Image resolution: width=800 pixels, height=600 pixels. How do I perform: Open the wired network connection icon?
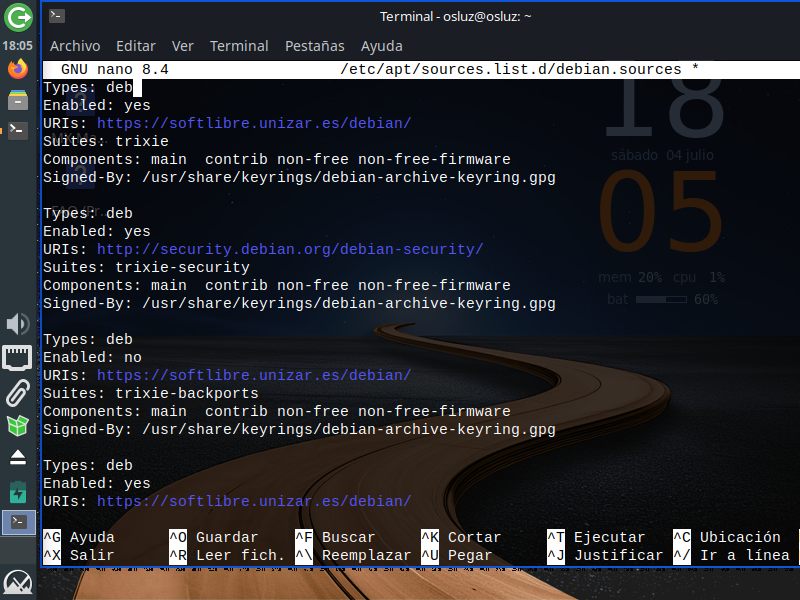coord(18,357)
